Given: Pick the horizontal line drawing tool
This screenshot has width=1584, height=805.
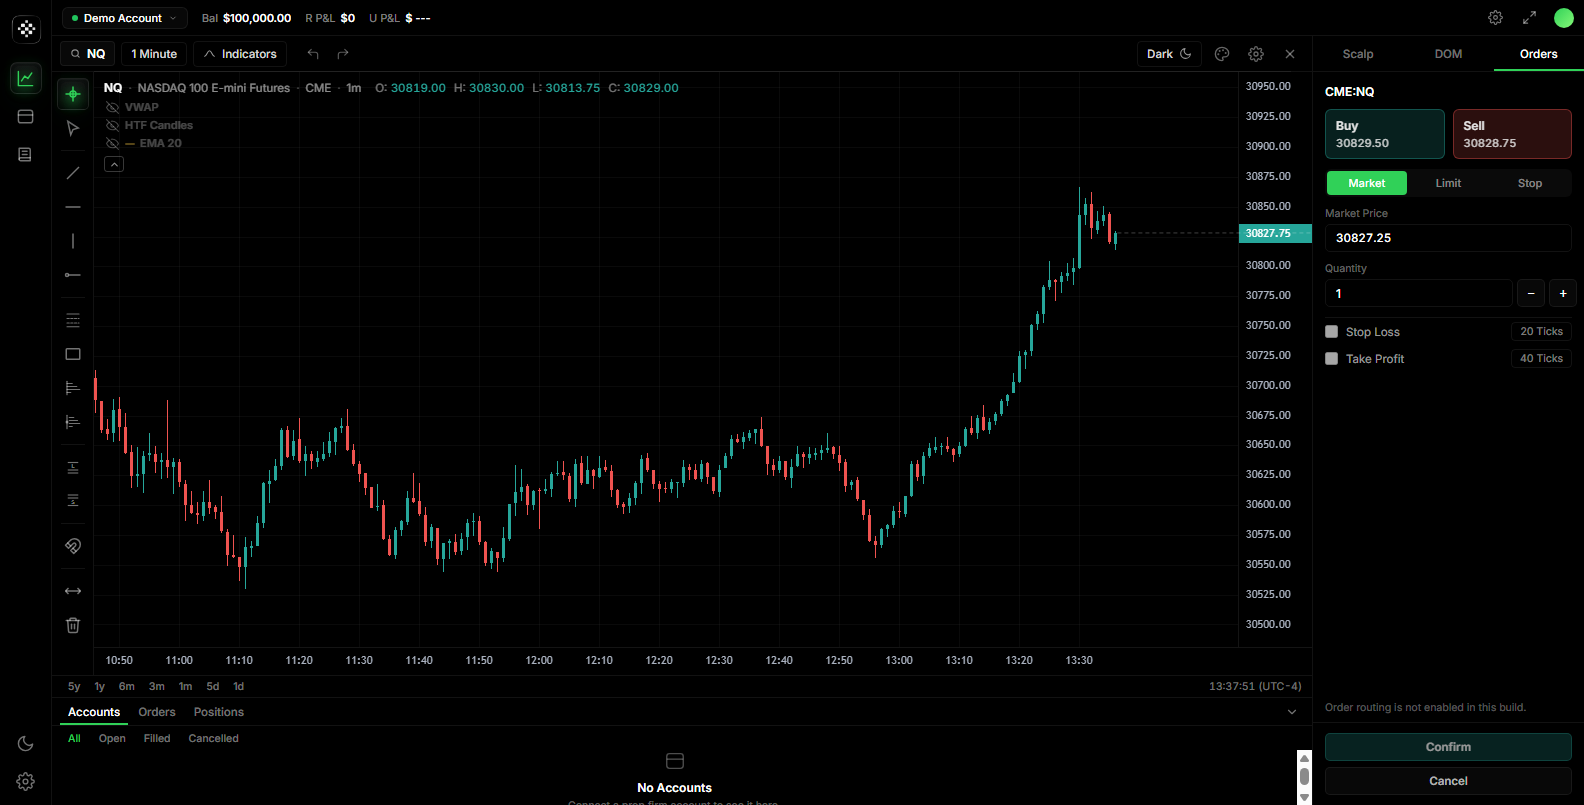Looking at the screenshot, I should coord(73,207).
